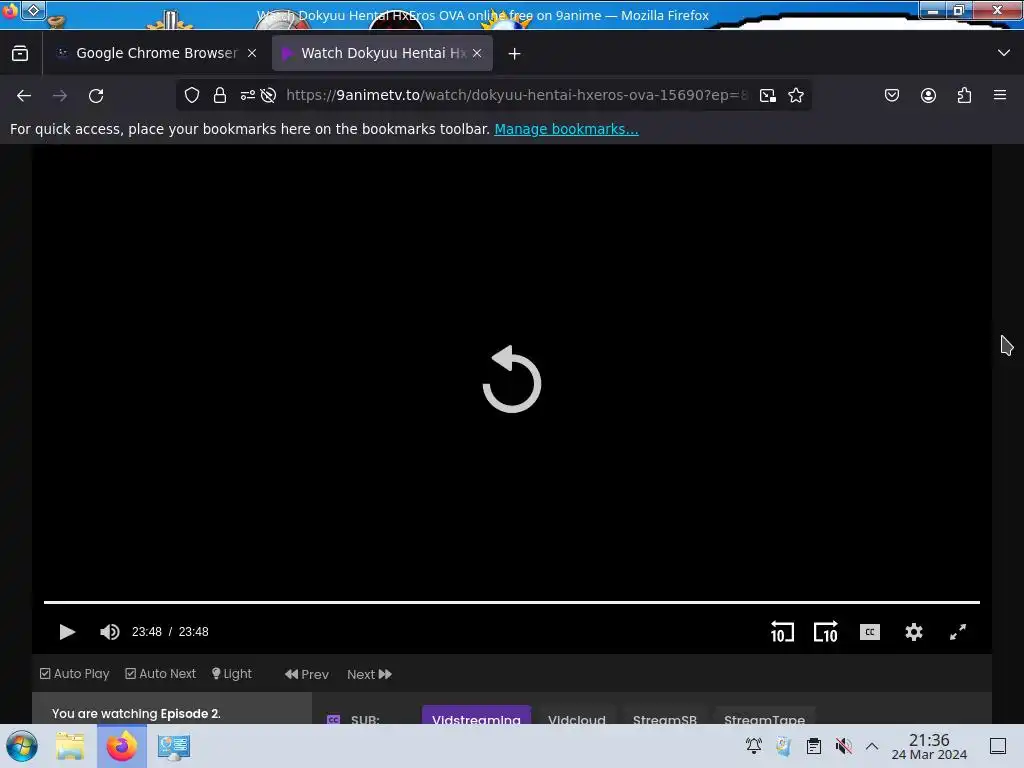Viewport: 1024px width, 768px height.
Task: Click the replay icon in video center
Action: pos(511,379)
